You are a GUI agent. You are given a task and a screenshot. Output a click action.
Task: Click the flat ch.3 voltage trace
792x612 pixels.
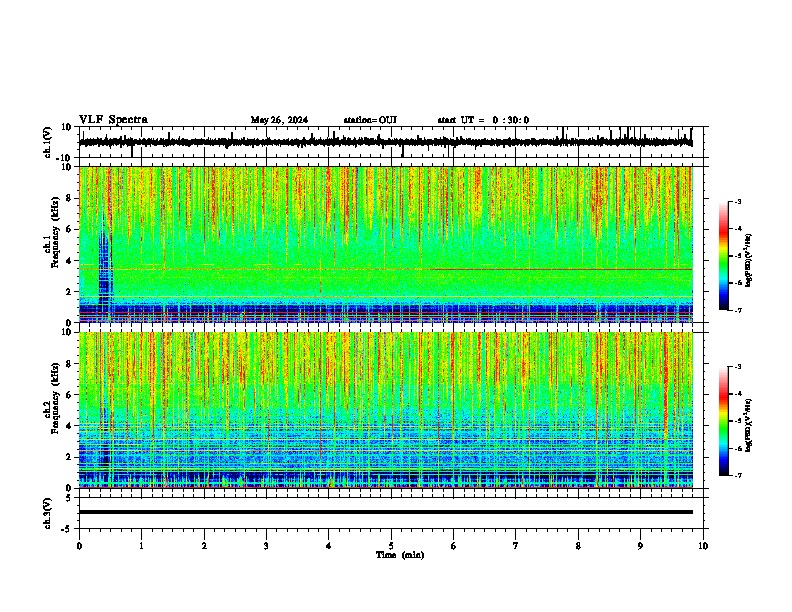385,512
